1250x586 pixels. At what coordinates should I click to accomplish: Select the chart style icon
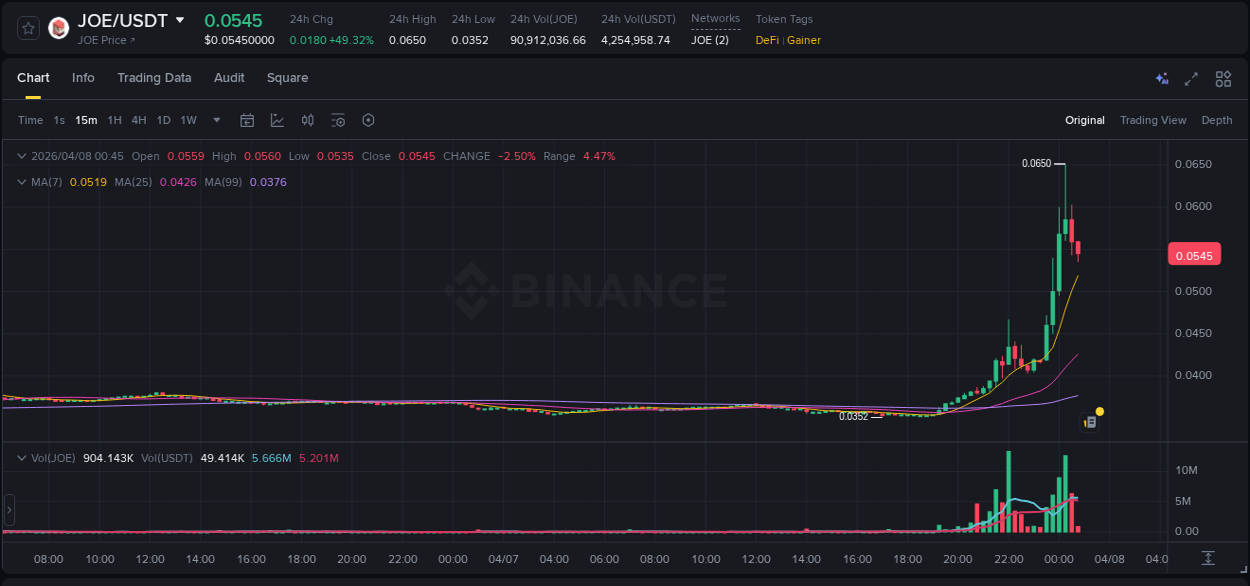[x=277, y=120]
